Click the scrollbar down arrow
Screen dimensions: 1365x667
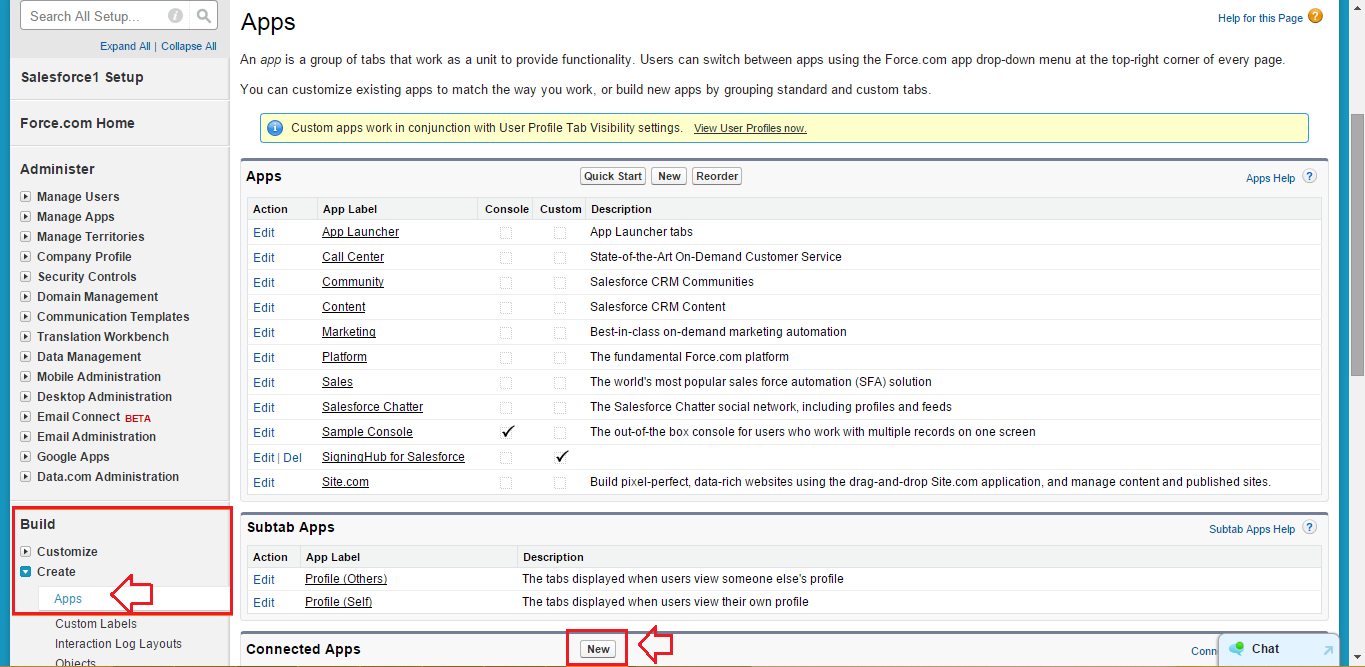(1355, 658)
